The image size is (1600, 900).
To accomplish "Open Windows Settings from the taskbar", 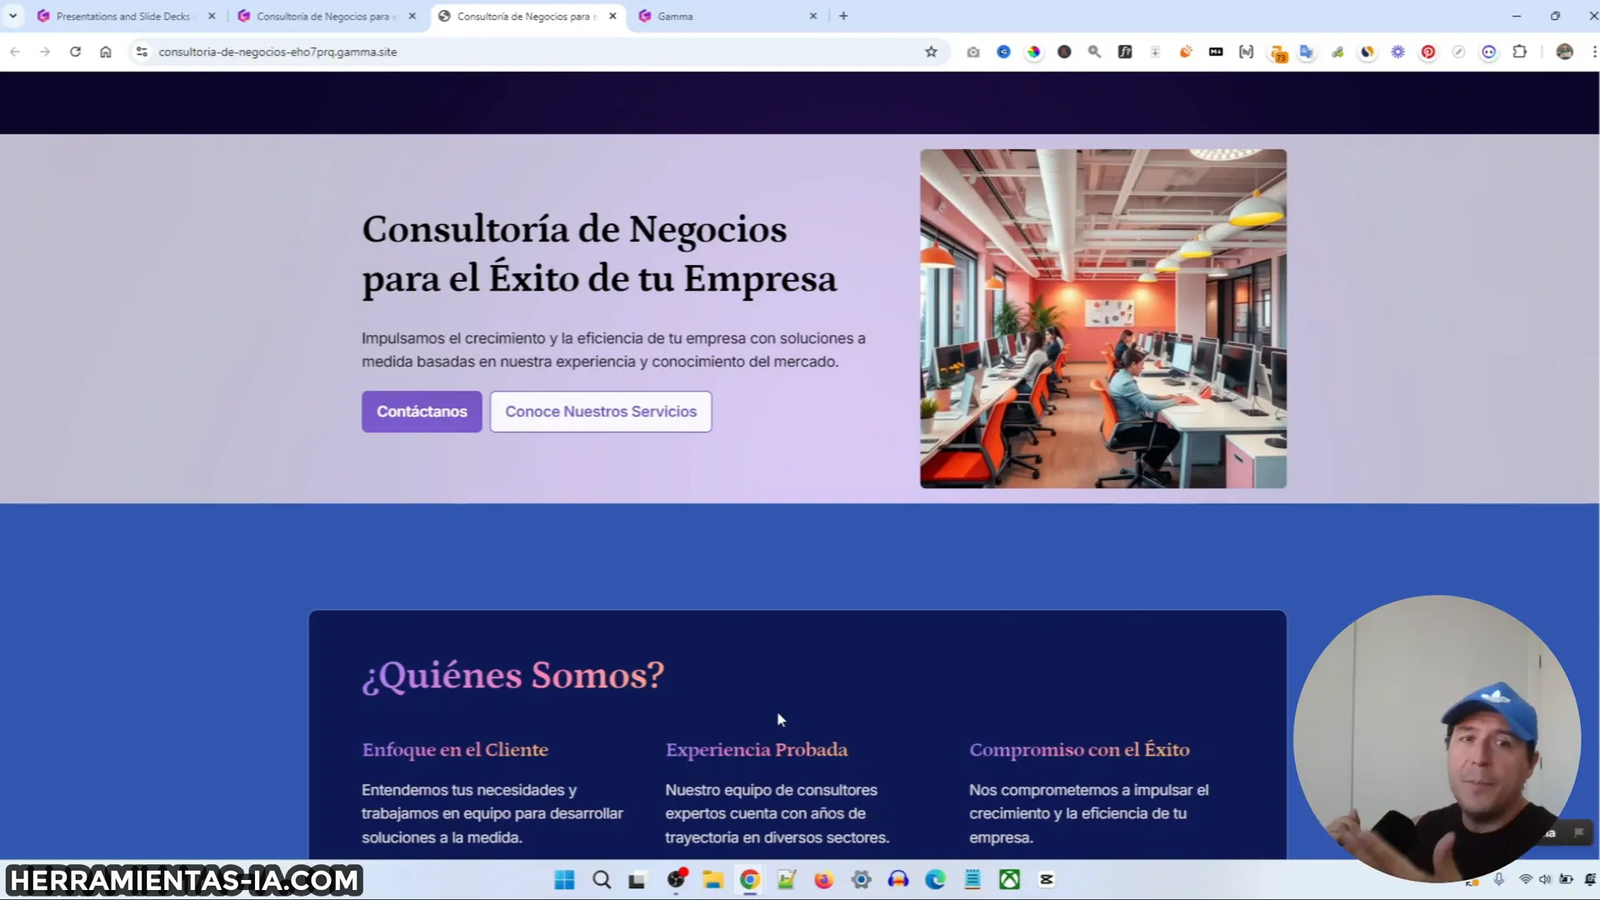I will click(x=861, y=880).
